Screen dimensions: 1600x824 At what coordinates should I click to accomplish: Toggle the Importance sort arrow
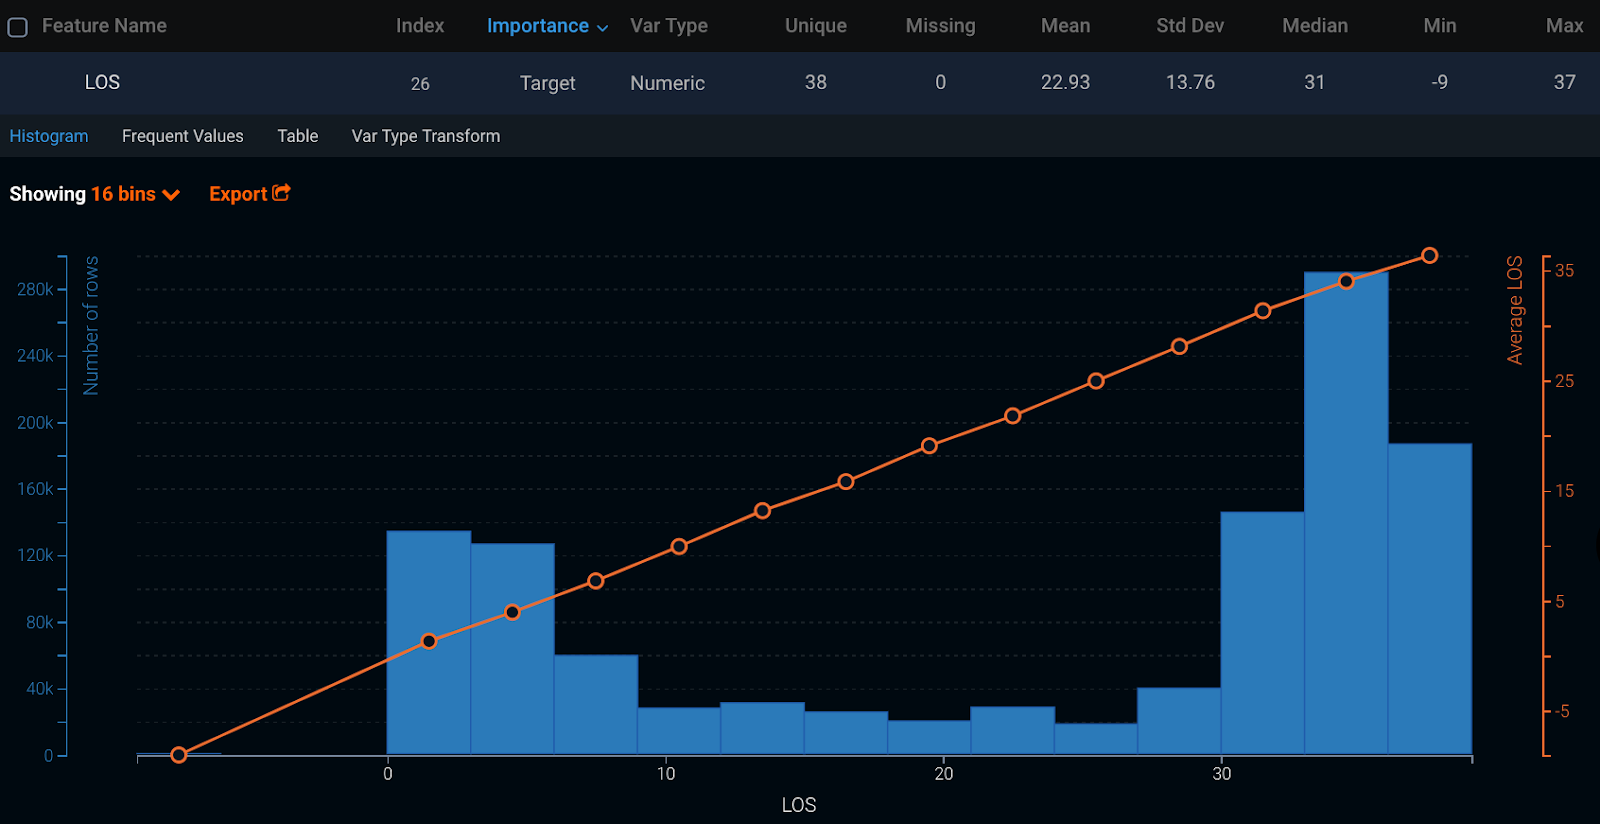(x=602, y=28)
